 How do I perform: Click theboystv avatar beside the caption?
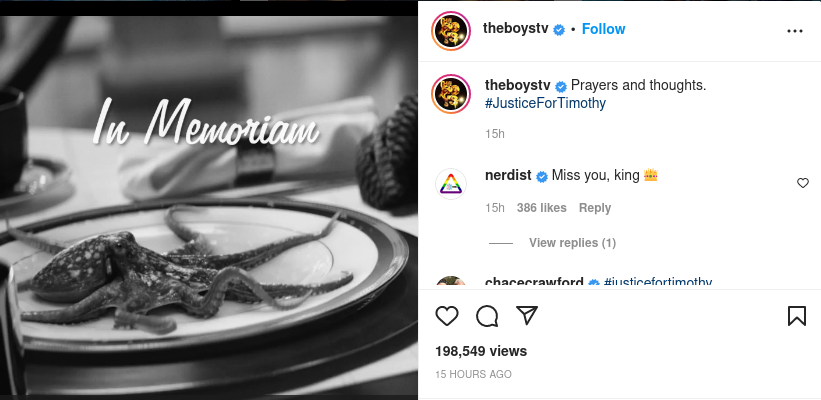451,94
